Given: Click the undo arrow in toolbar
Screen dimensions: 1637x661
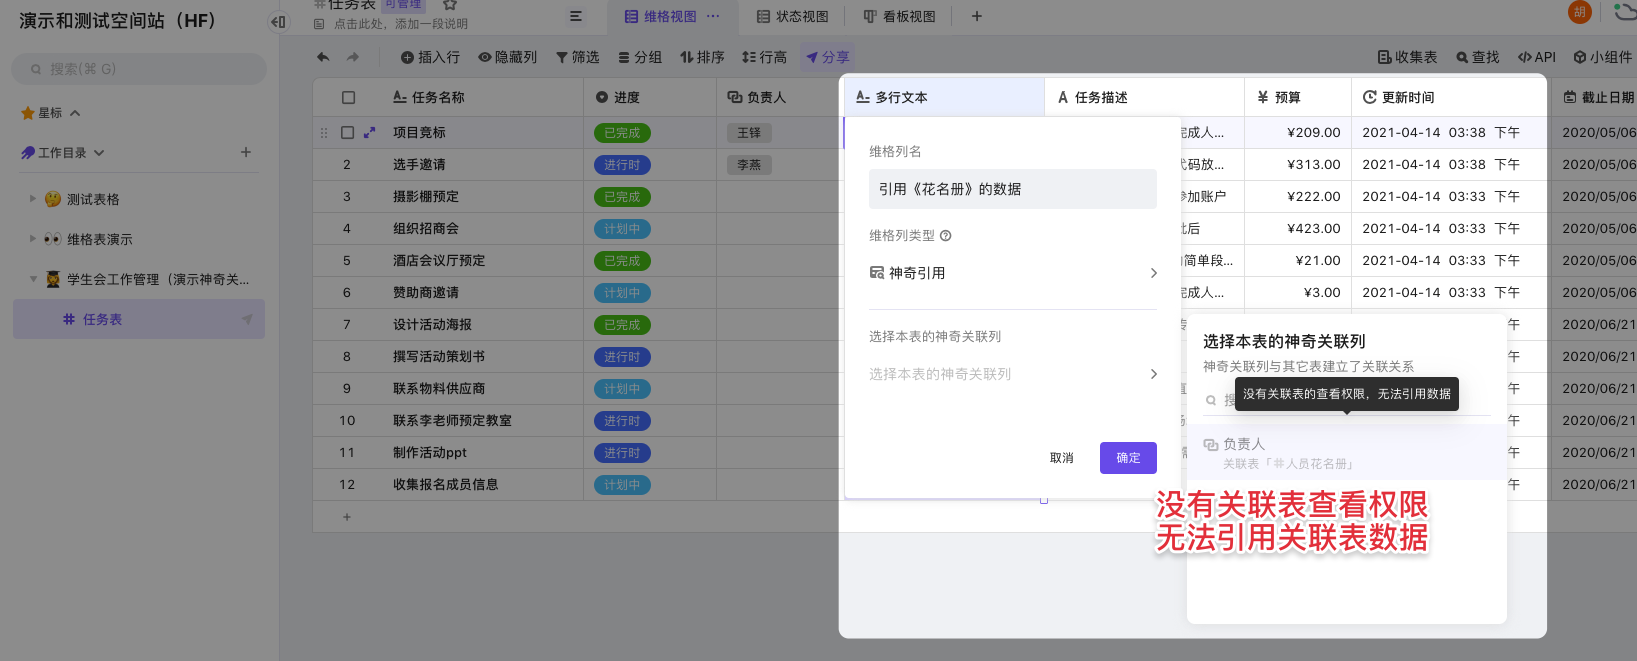Looking at the screenshot, I should (323, 58).
